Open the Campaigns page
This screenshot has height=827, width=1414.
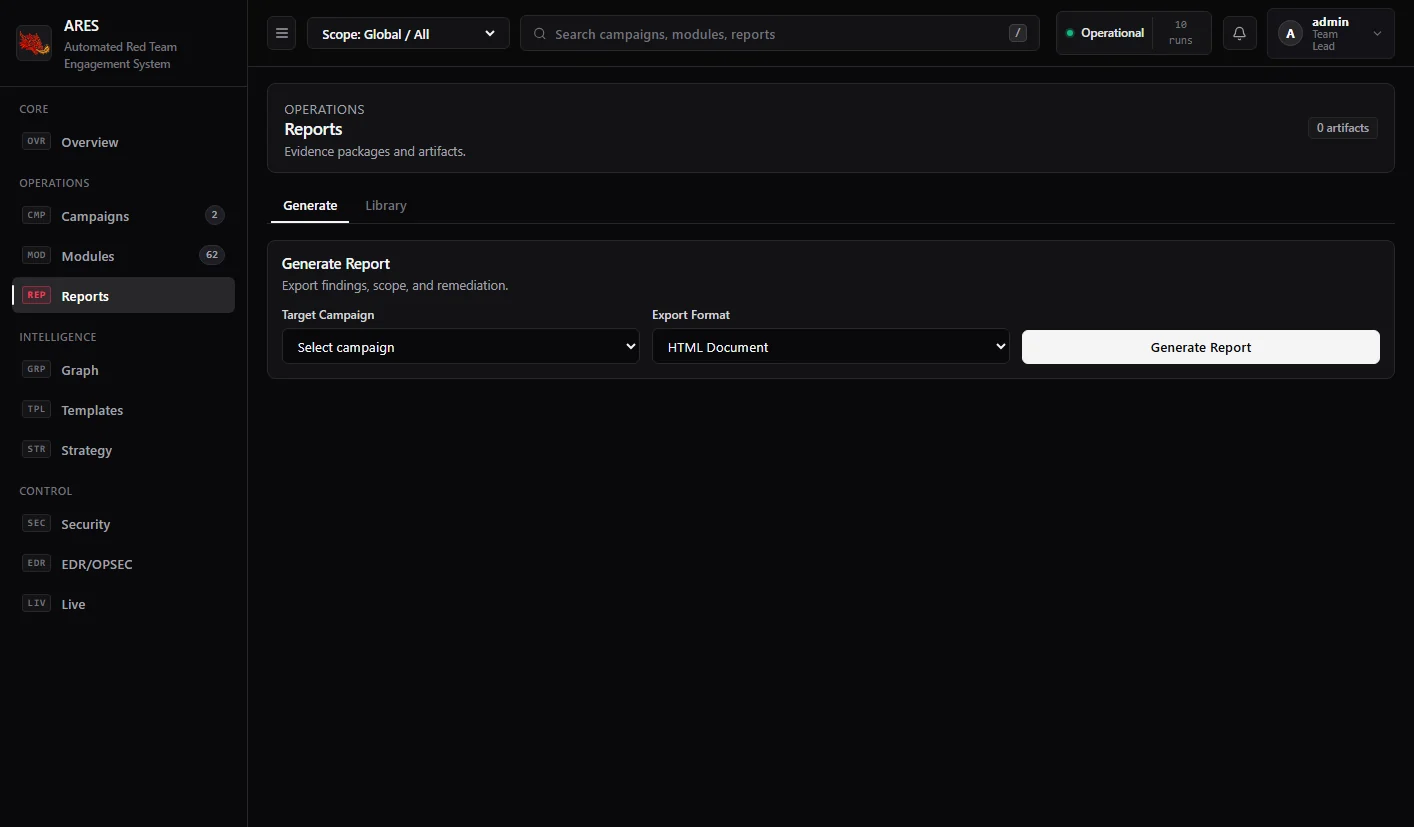[x=123, y=216]
